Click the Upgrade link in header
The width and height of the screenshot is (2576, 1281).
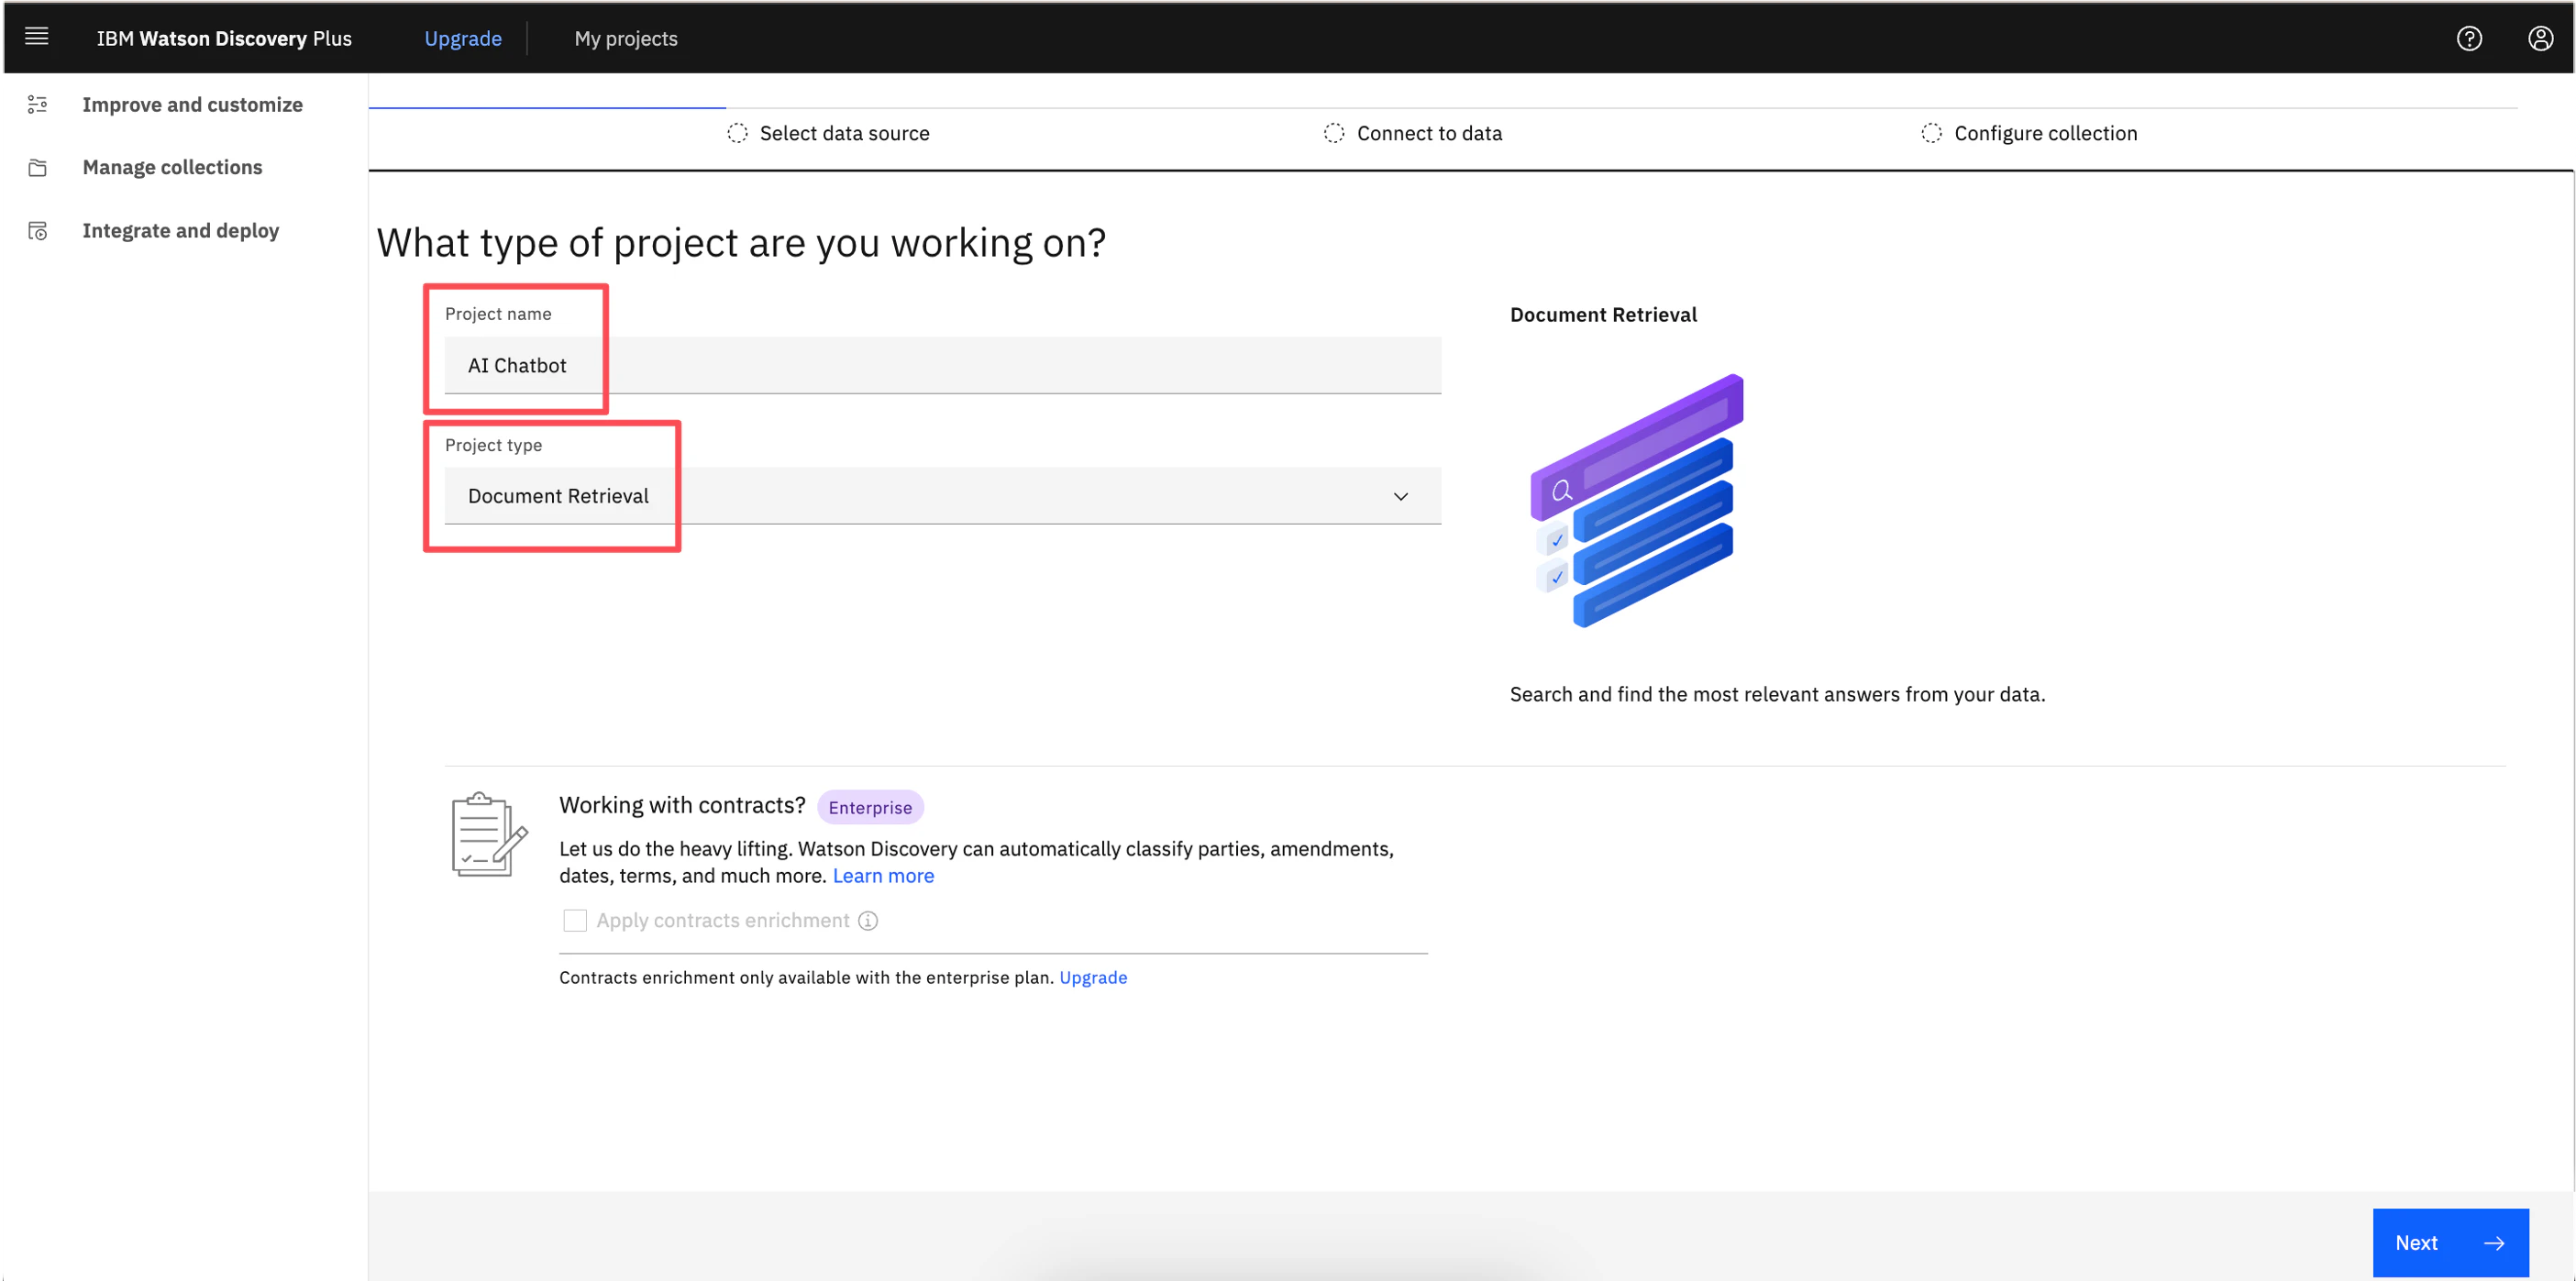tap(462, 38)
